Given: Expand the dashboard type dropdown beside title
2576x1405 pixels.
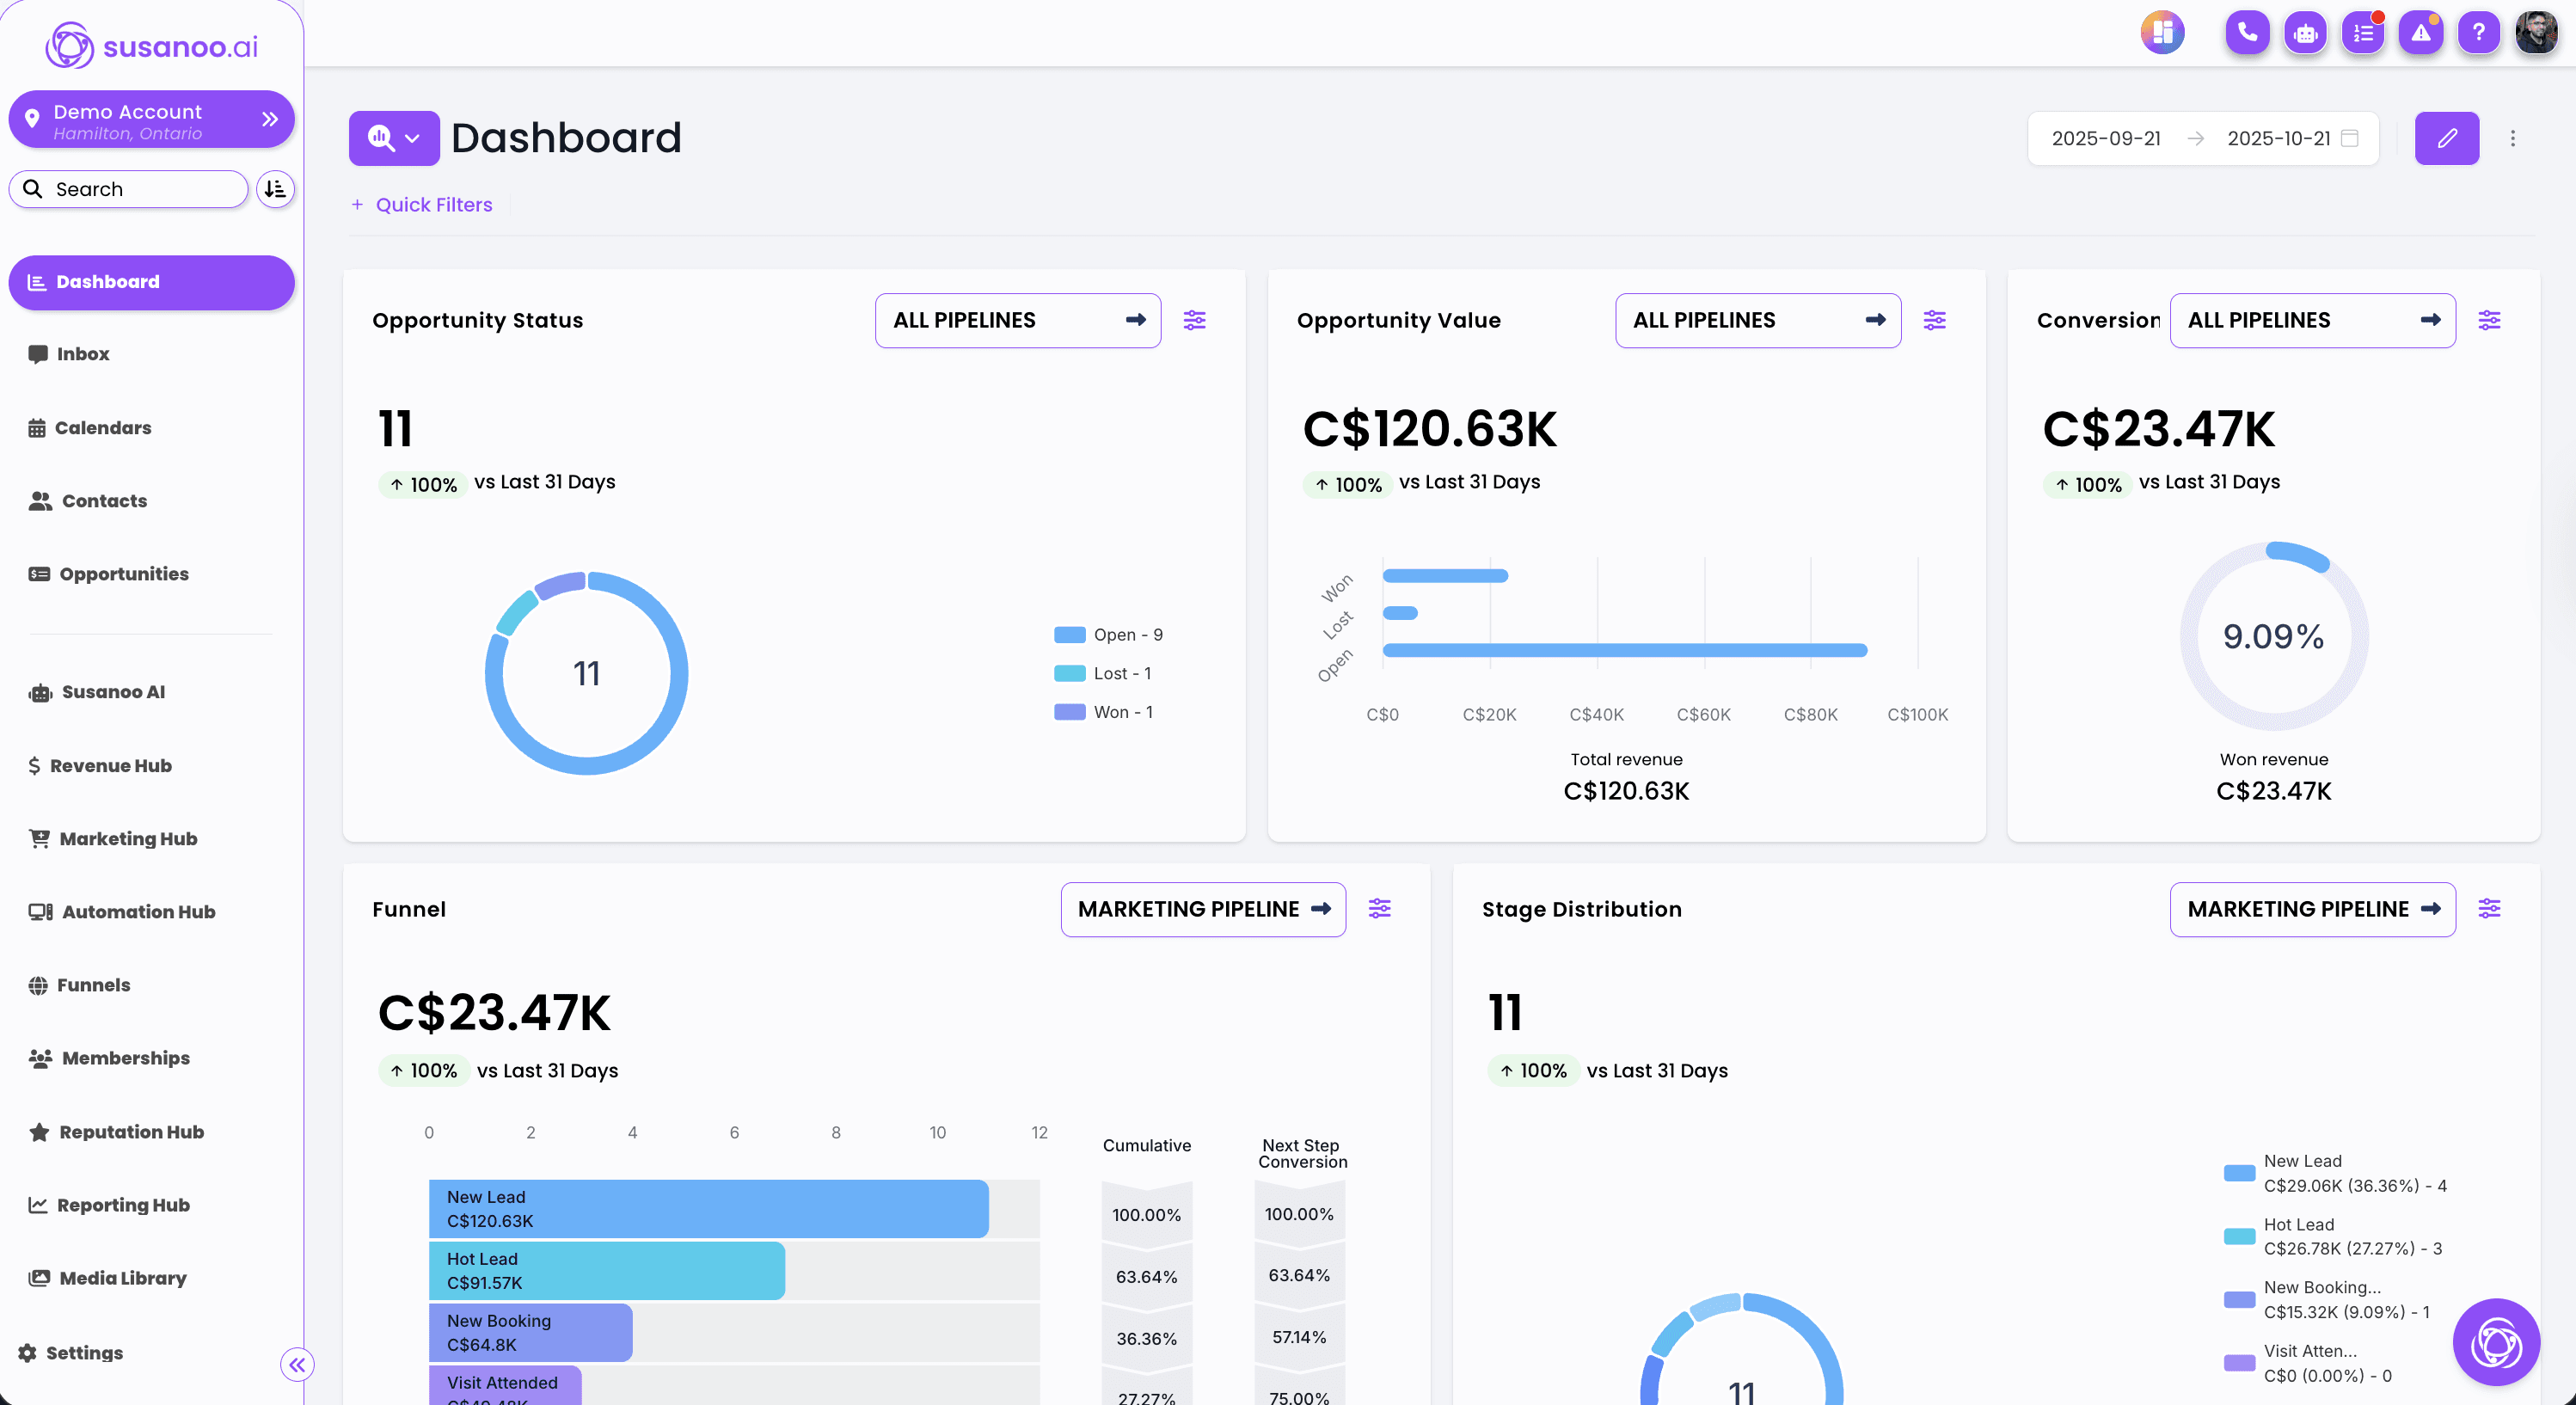Looking at the screenshot, I should (x=394, y=138).
